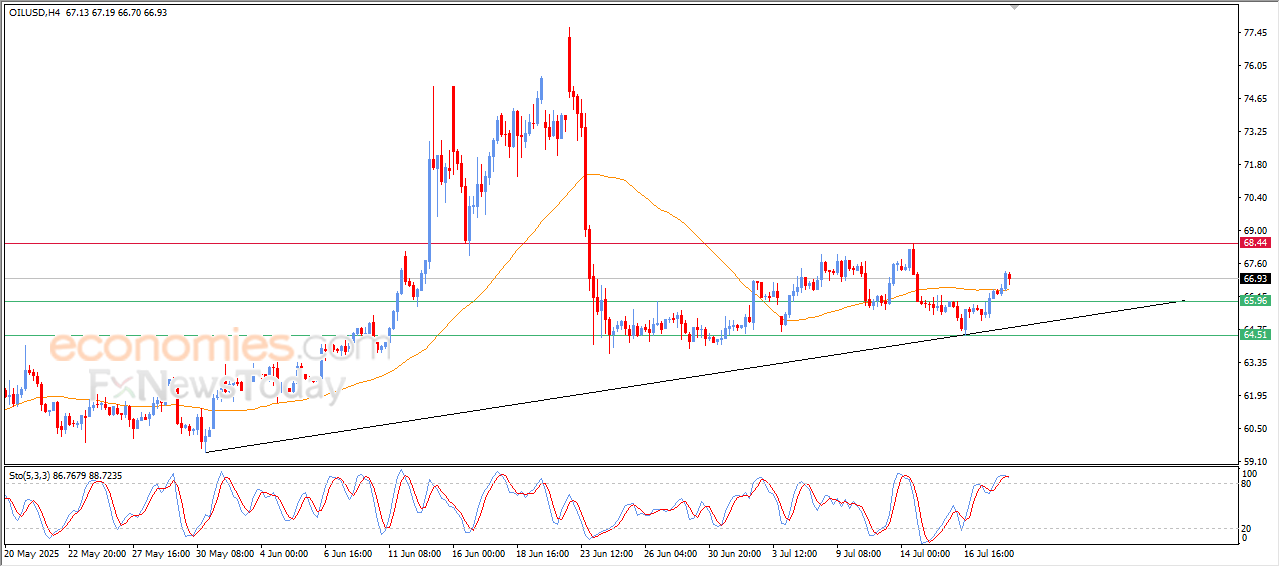Click the 69.00 price axis label

(x=1256, y=231)
